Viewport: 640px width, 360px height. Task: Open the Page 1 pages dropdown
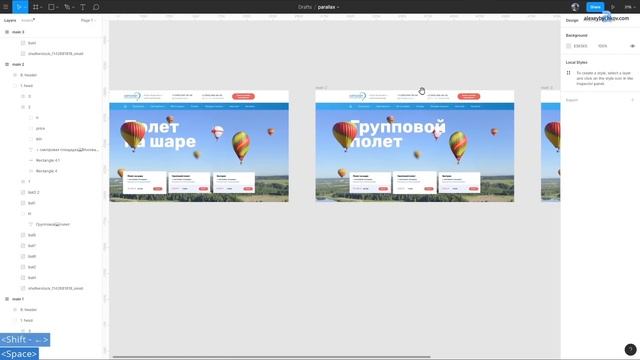click(87, 20)
